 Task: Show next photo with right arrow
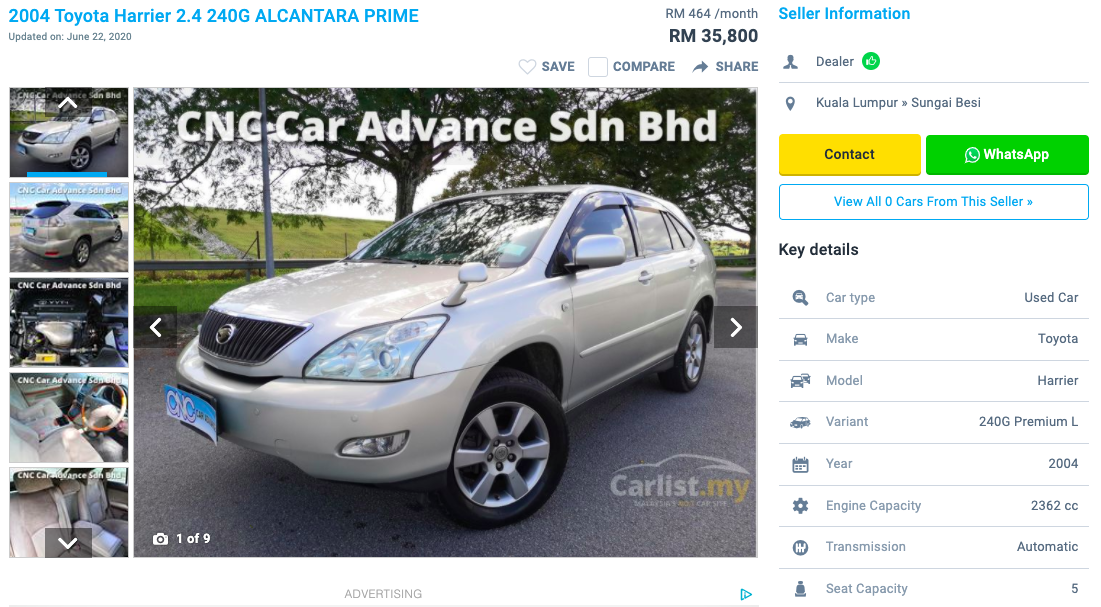(736, 327)
